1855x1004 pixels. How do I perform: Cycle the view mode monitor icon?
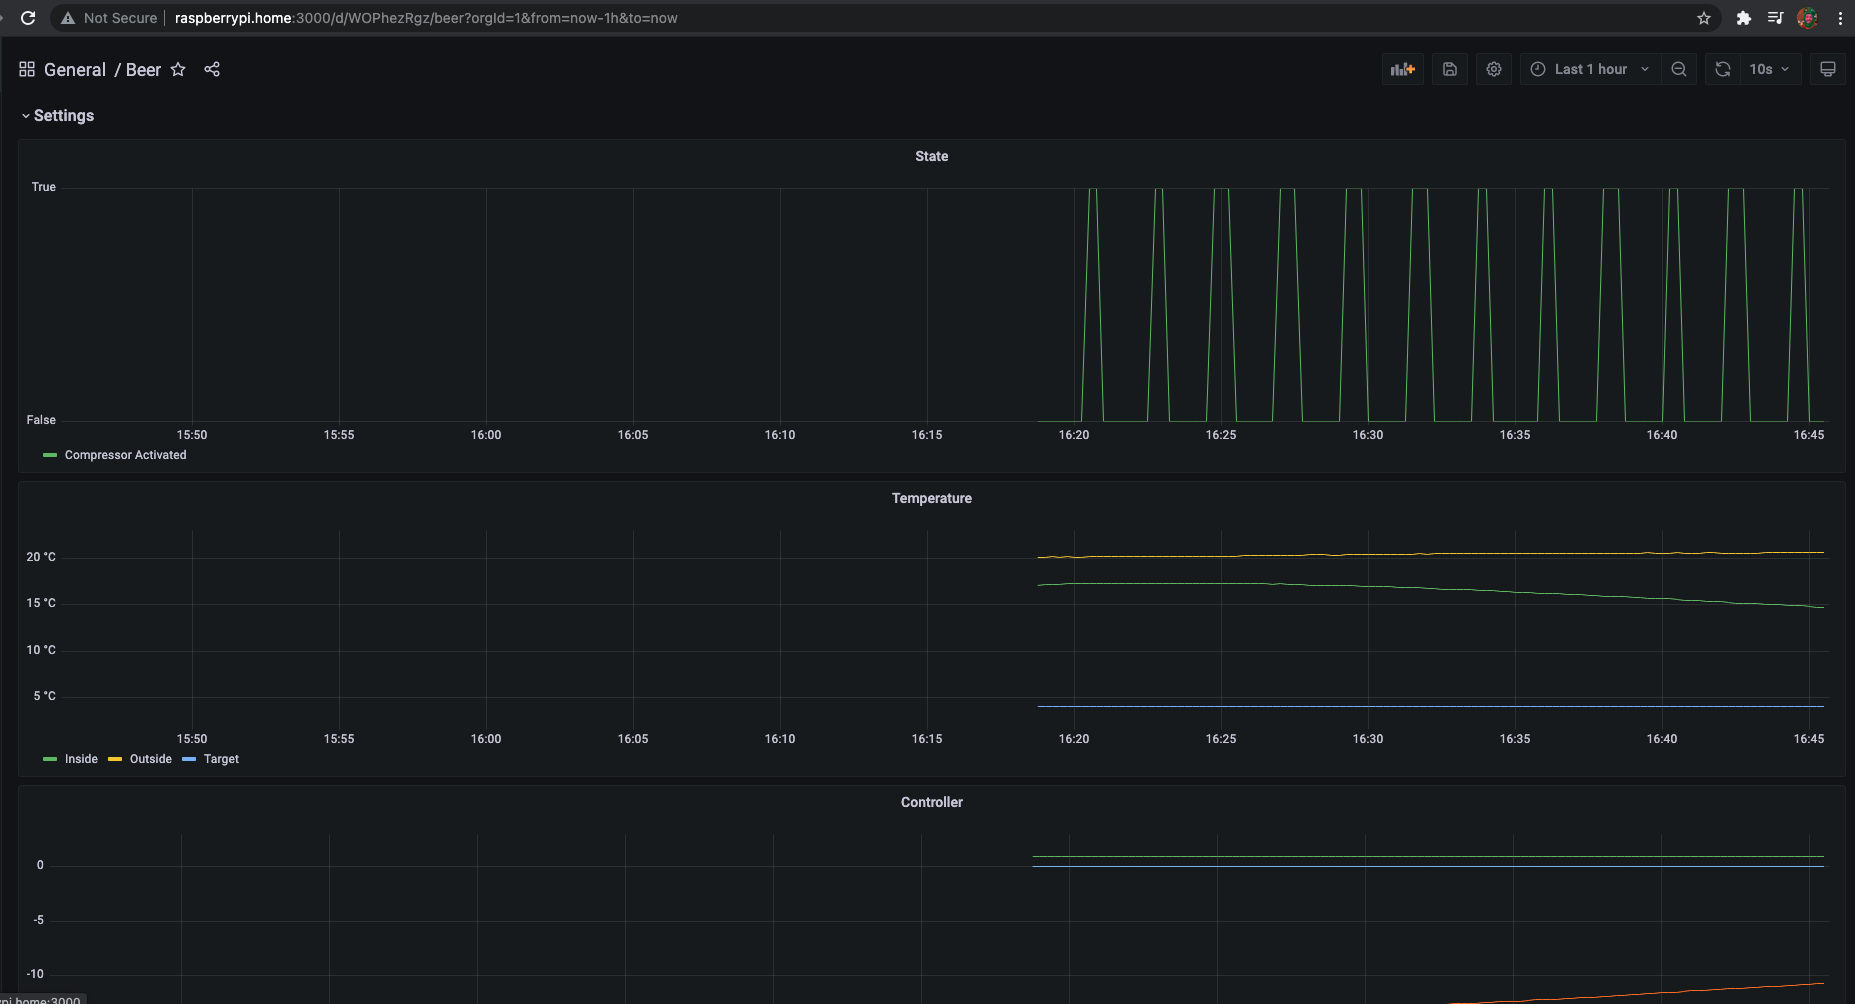tap(1828, 69)
